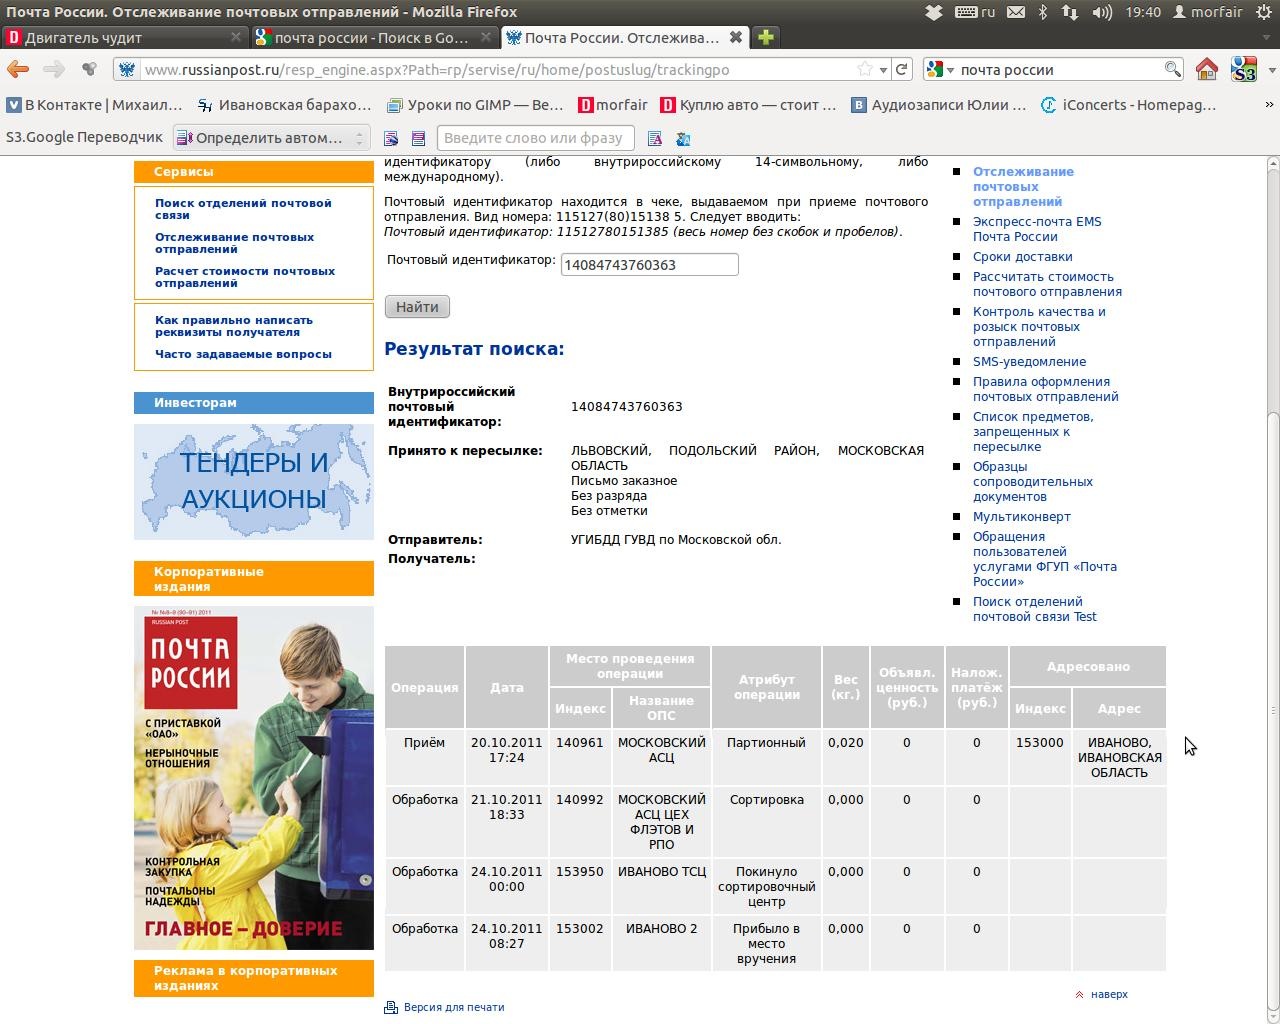1280x1024 pixels.
Task: Open the URL history dropdown arrow
Action: click(883, 70)
